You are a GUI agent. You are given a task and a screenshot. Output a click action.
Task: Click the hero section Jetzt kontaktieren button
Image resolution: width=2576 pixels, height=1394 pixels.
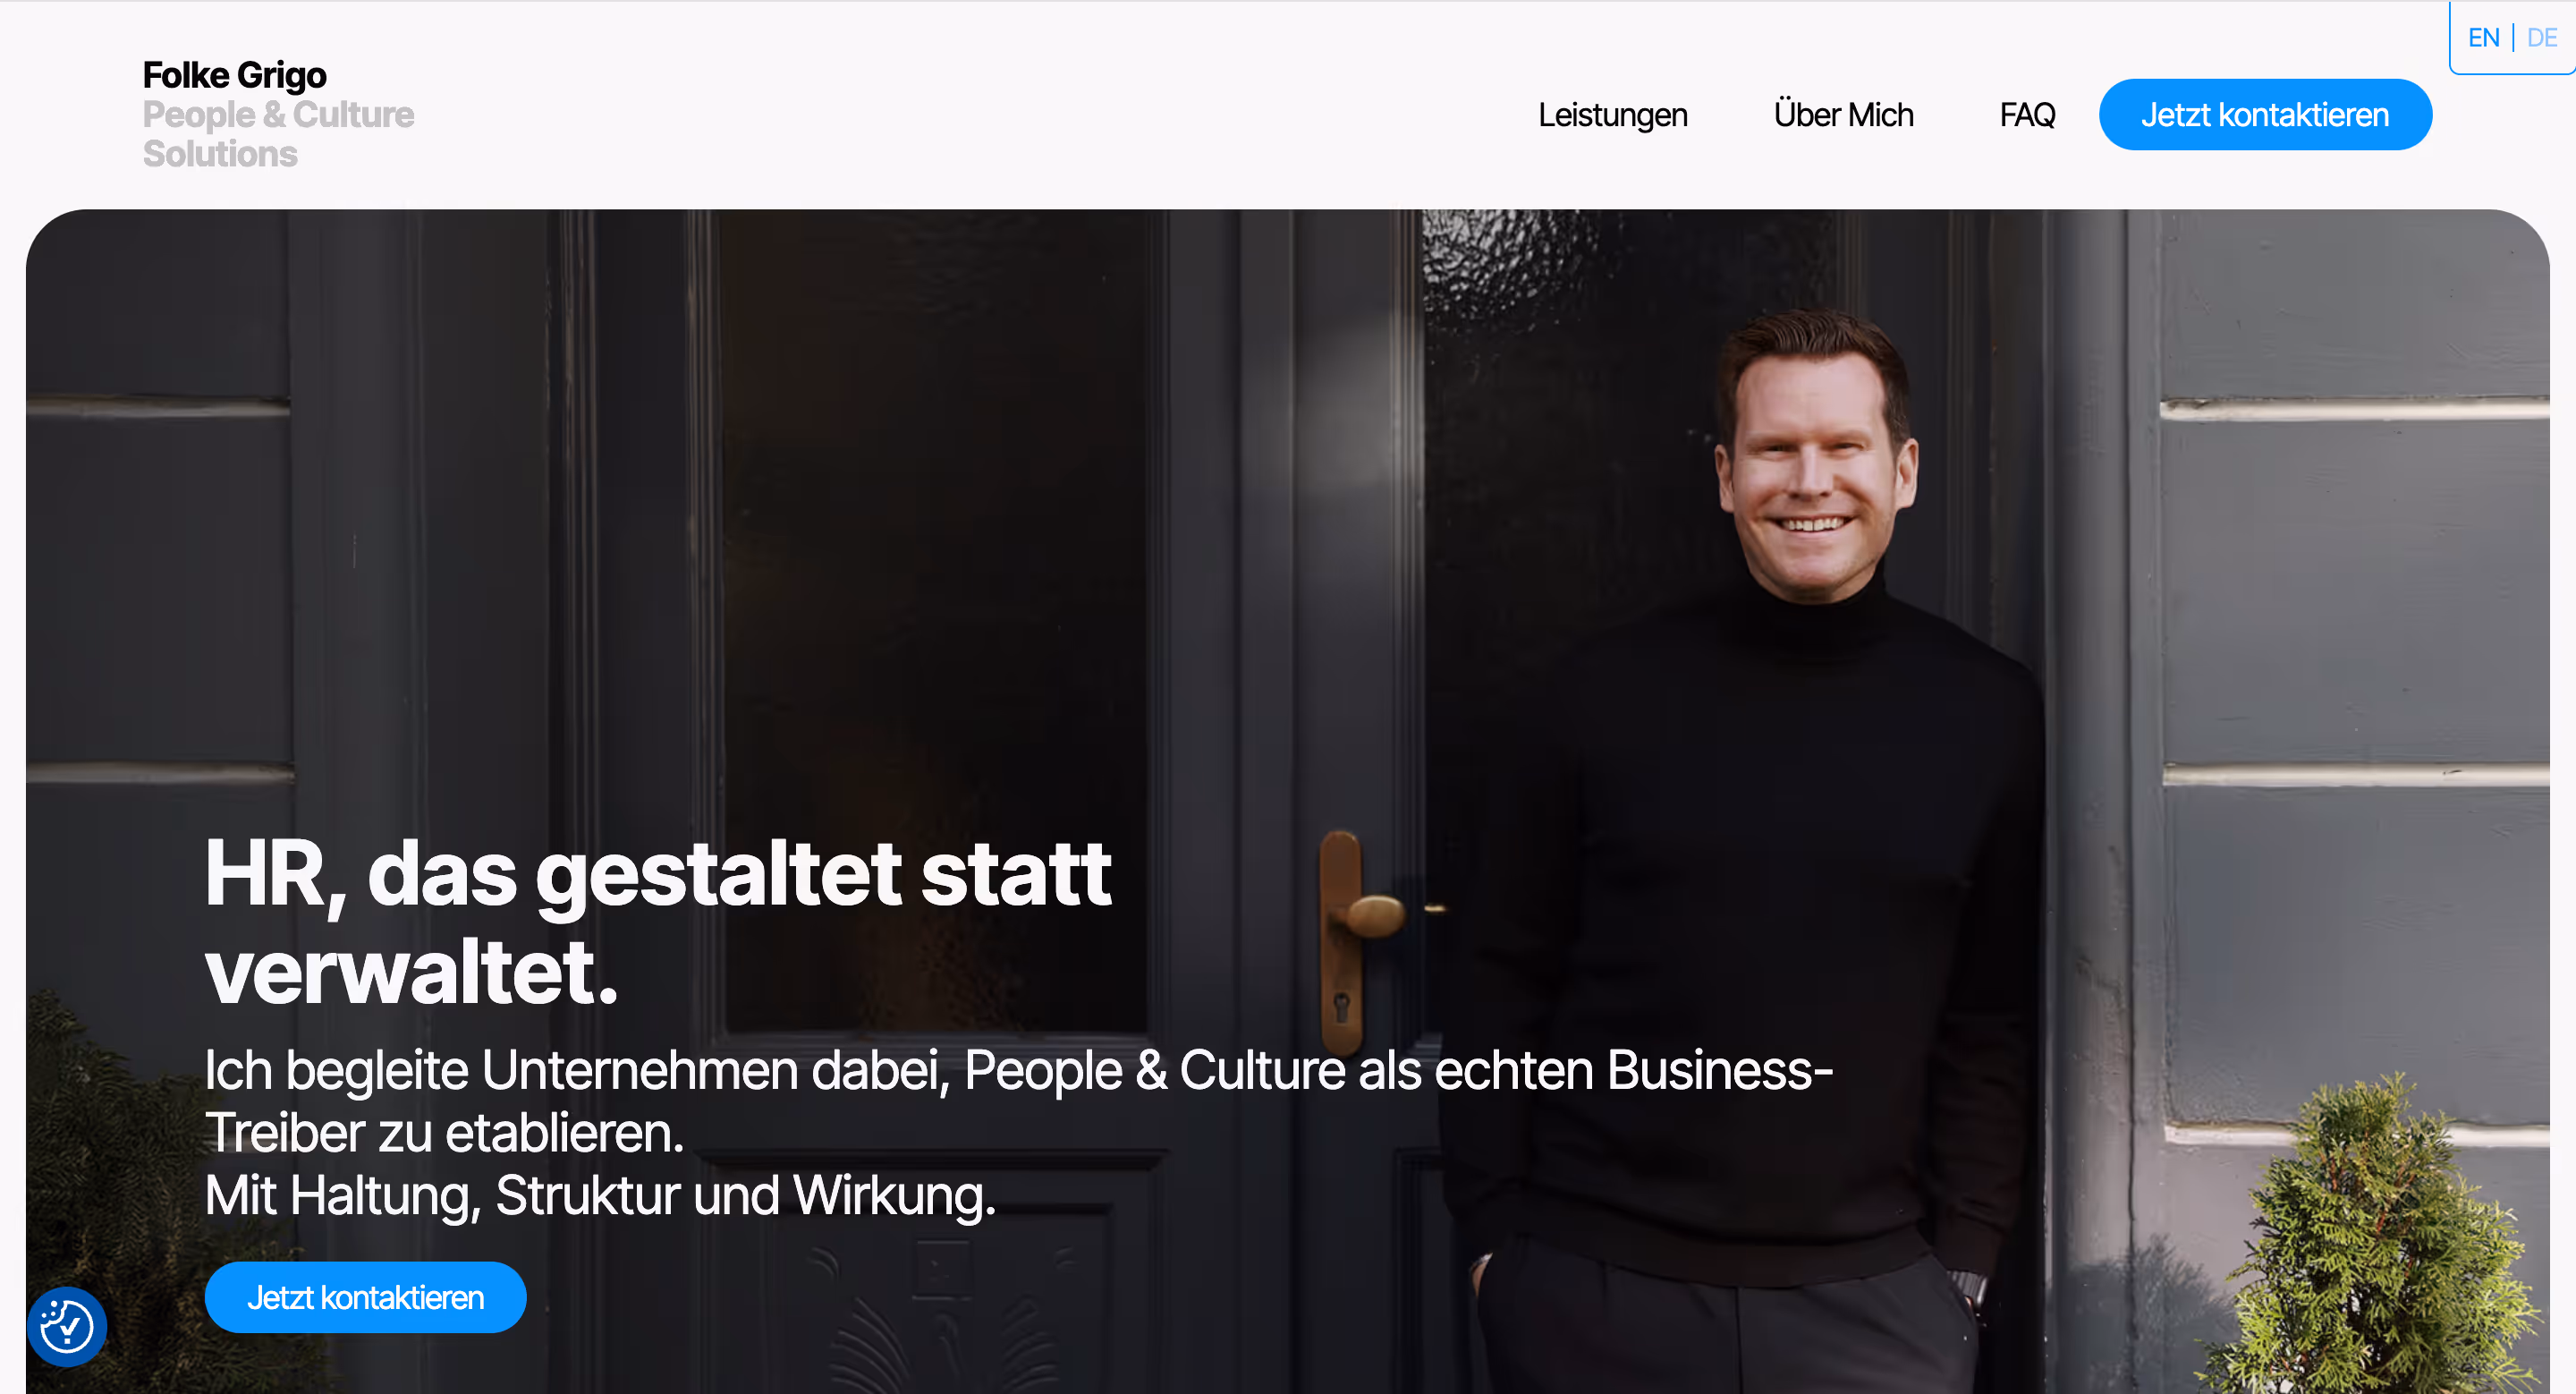pyautogui.click(x=365, y=1297)
